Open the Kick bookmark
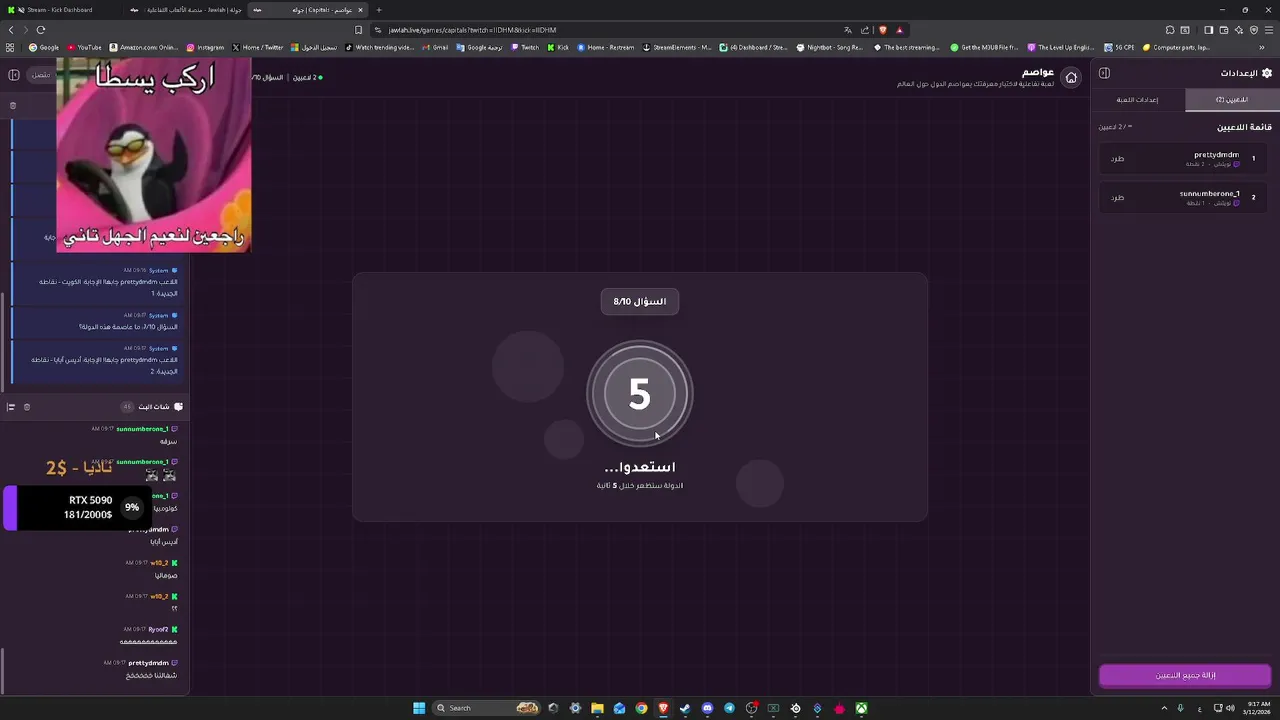This screenshot has width=1280, height=720. click(558, 47)
